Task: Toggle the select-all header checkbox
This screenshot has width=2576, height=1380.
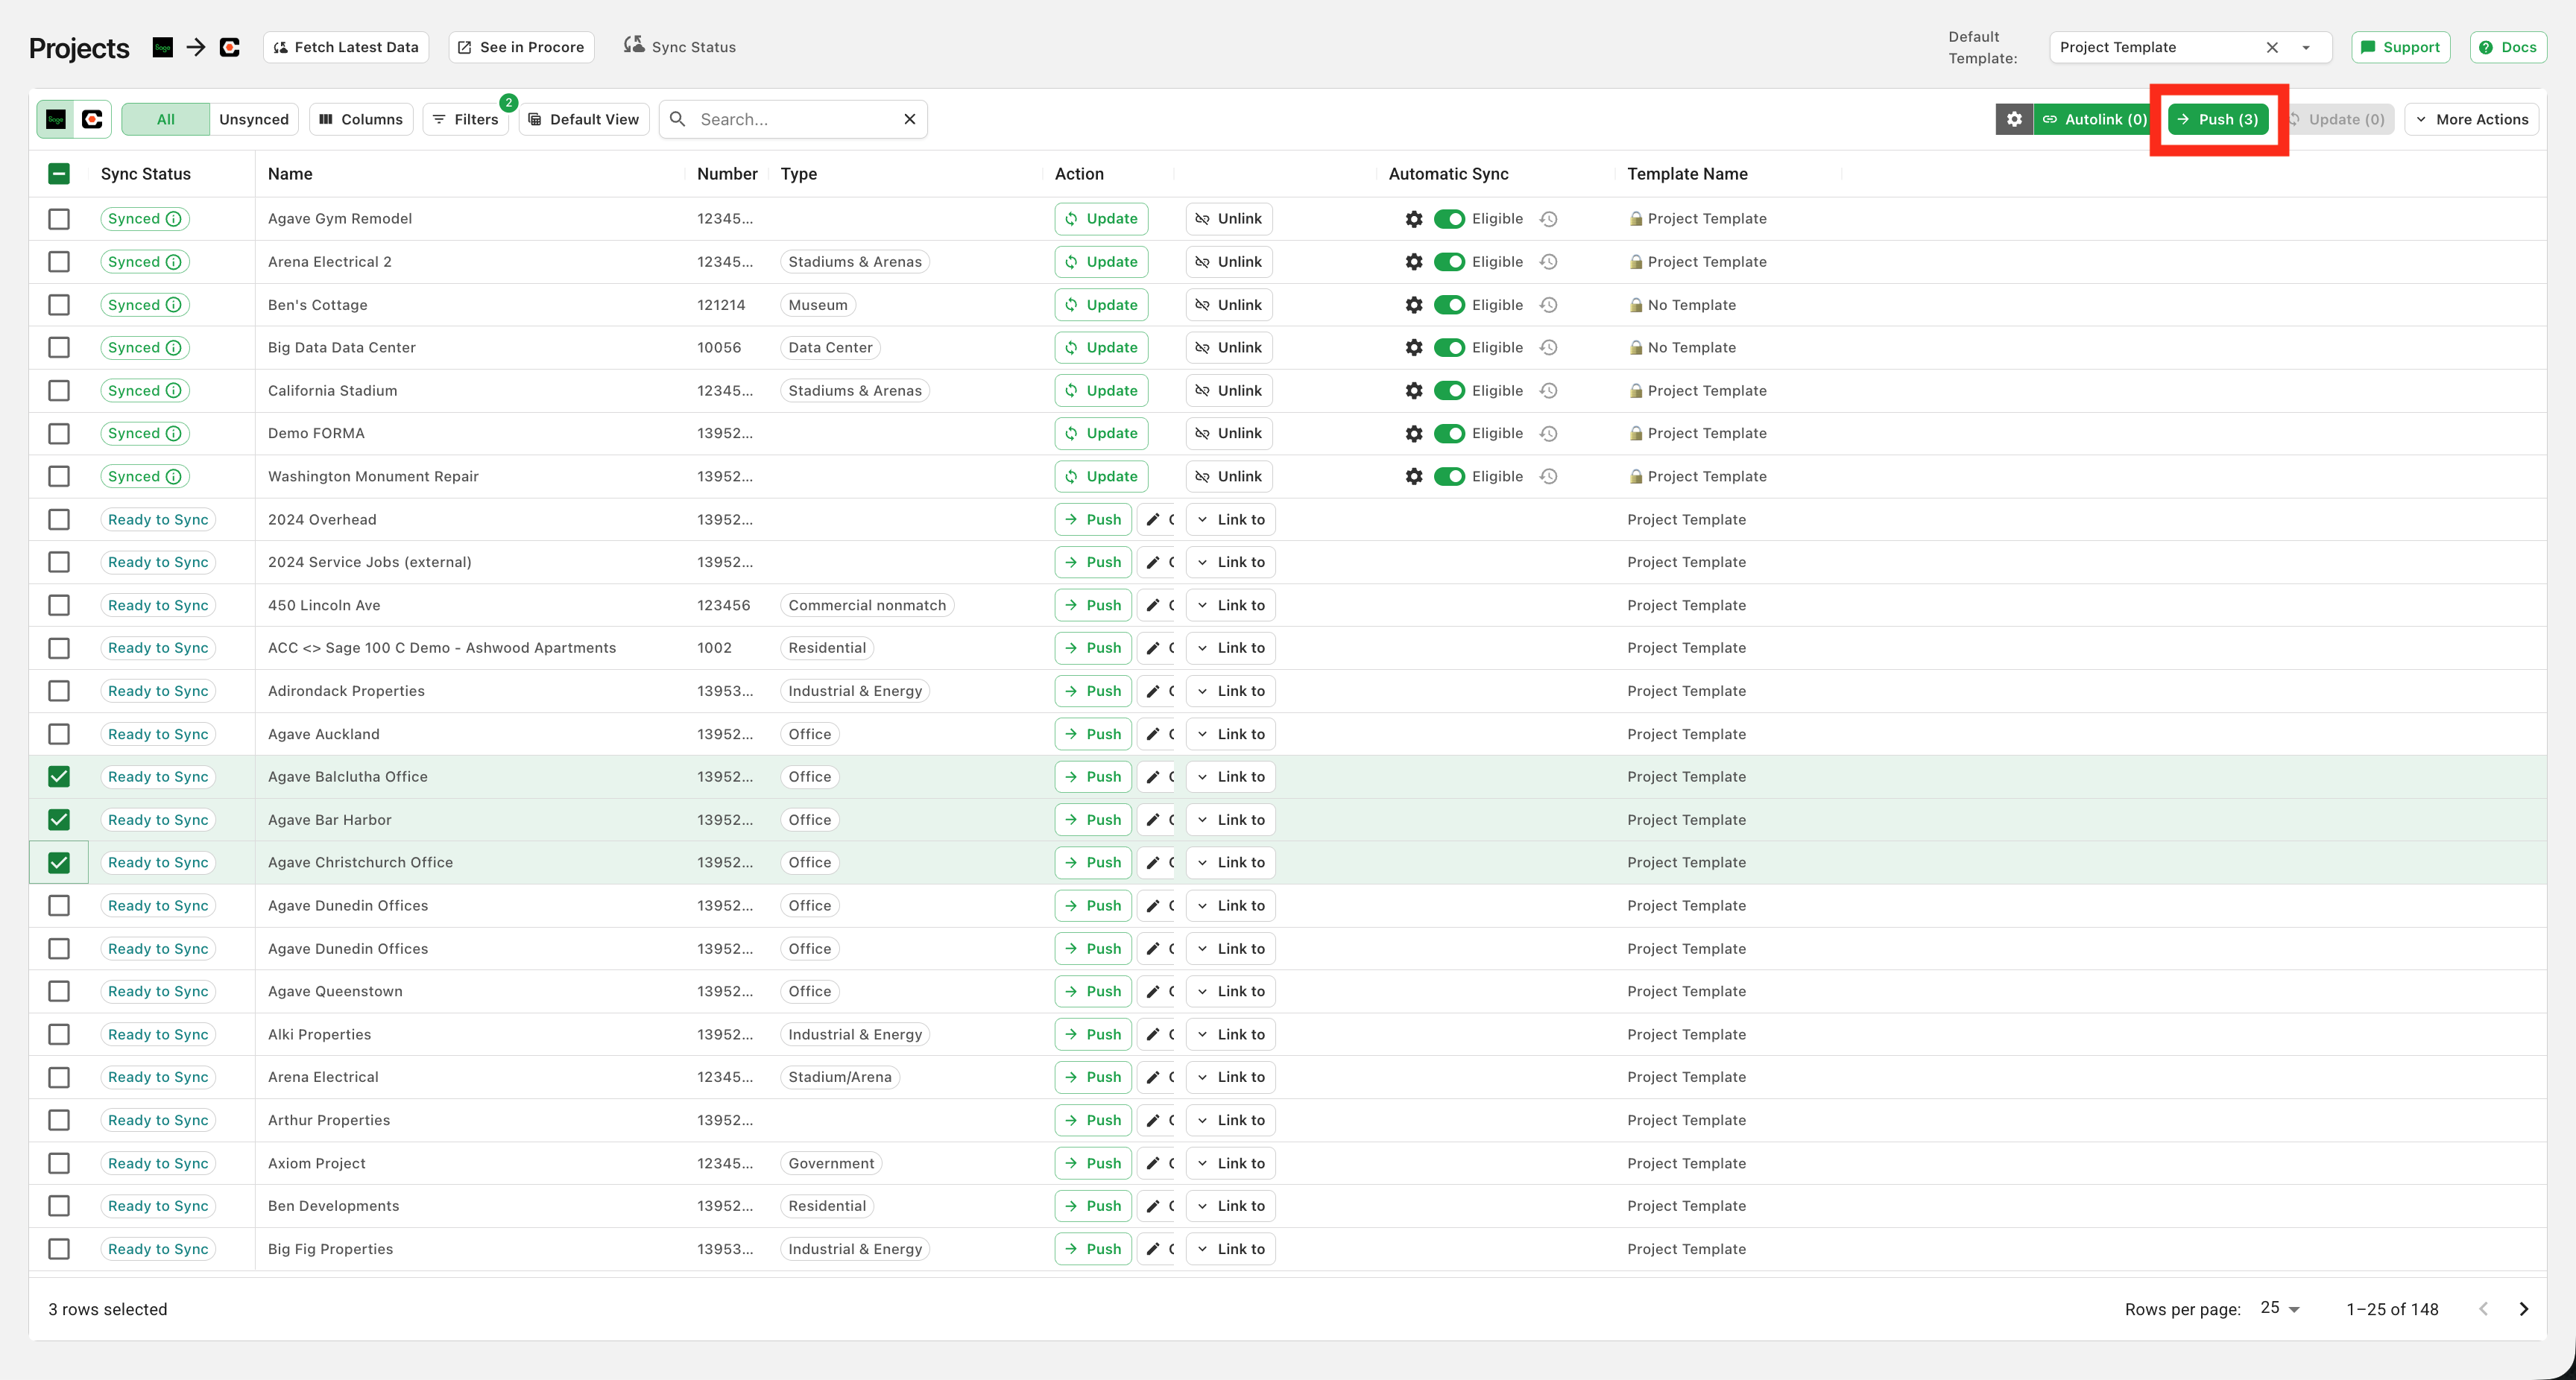Action: pyautogui.click(x=59, y=174)
